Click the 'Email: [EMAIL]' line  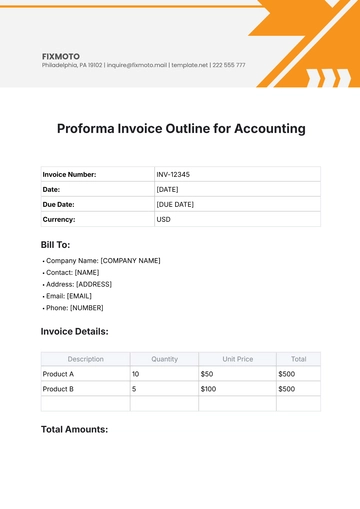(67, 296)
